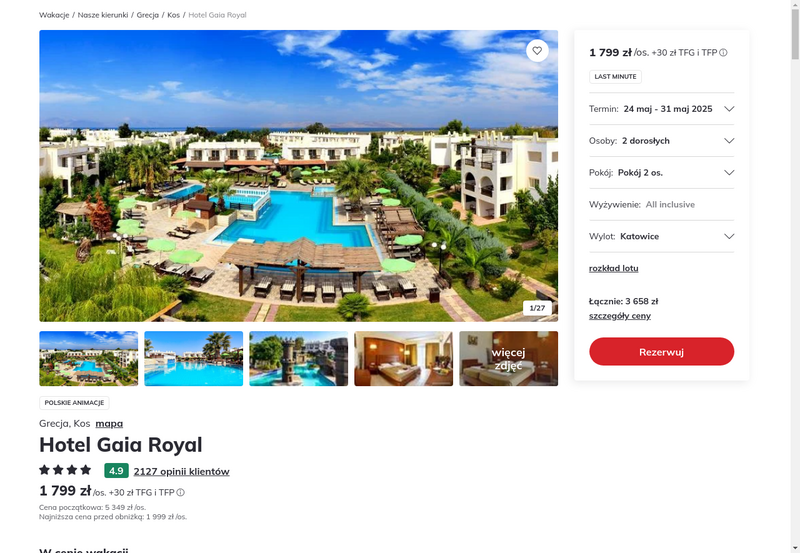Click the four-star hotel rating stars
This screenshot has height=553, width=800.
tap(65, 470)
